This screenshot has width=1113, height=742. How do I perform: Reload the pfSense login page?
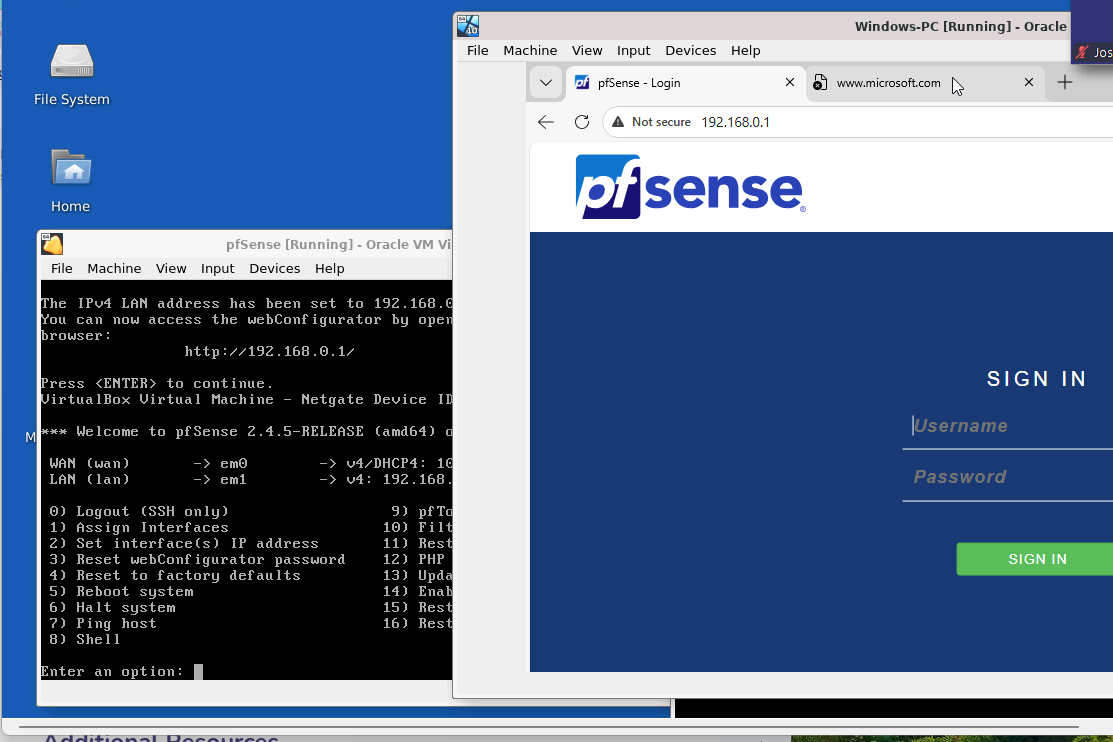(x=581, y=122)
